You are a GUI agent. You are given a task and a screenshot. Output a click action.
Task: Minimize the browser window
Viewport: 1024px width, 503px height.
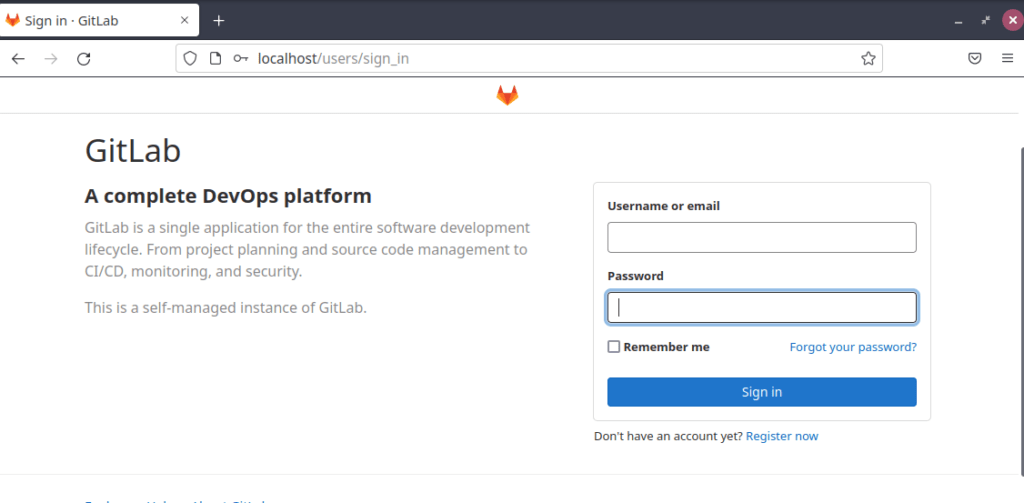[958, 21]
